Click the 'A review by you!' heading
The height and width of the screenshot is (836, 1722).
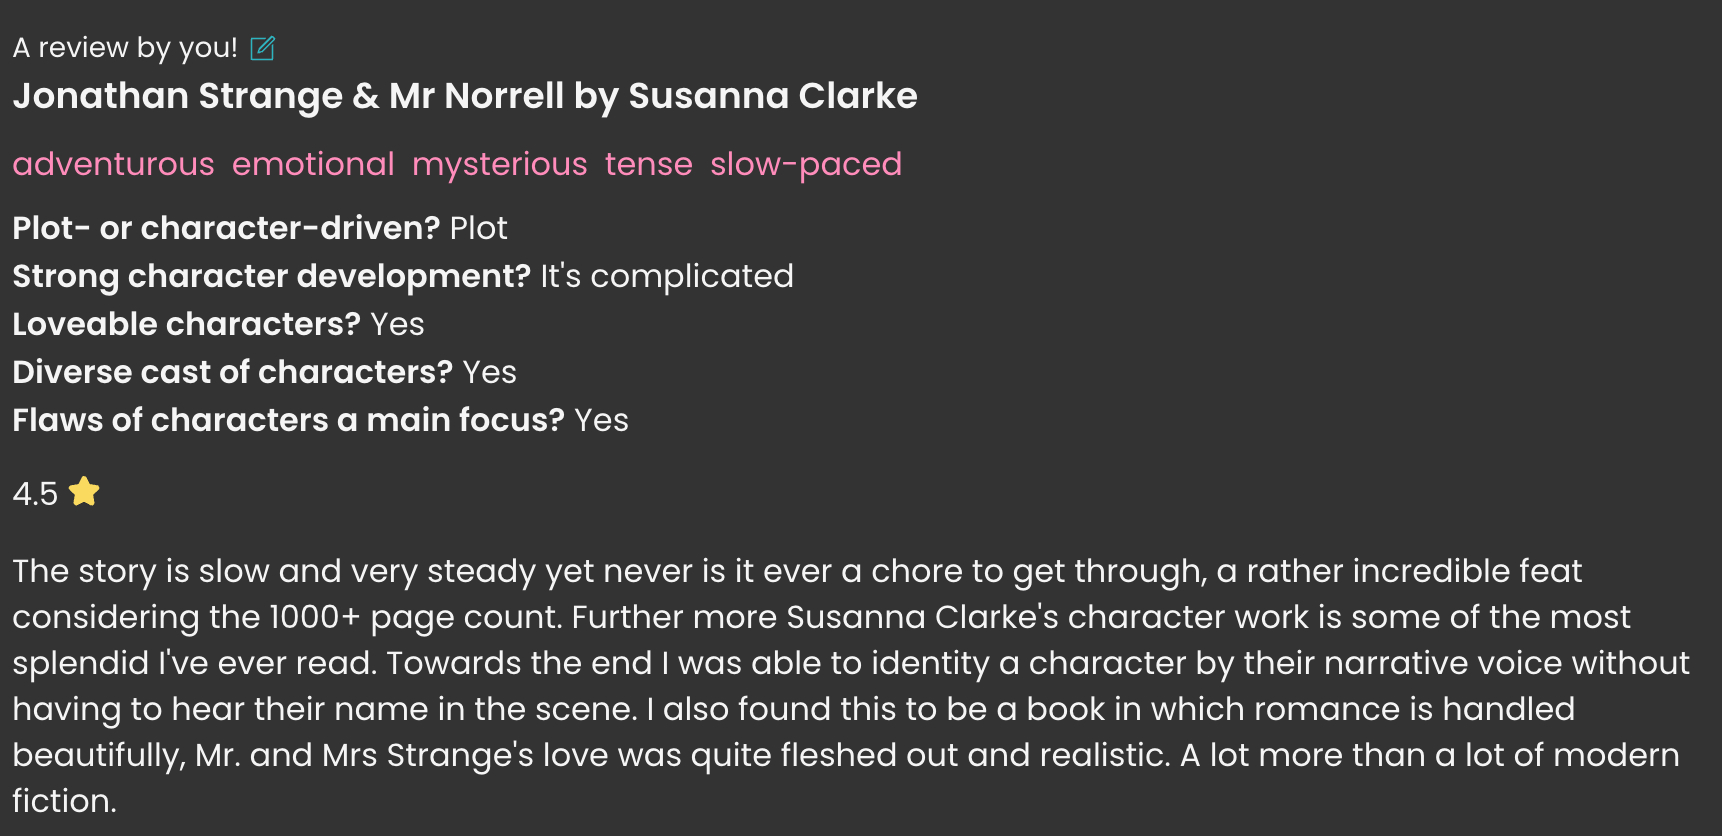[125, 48]
